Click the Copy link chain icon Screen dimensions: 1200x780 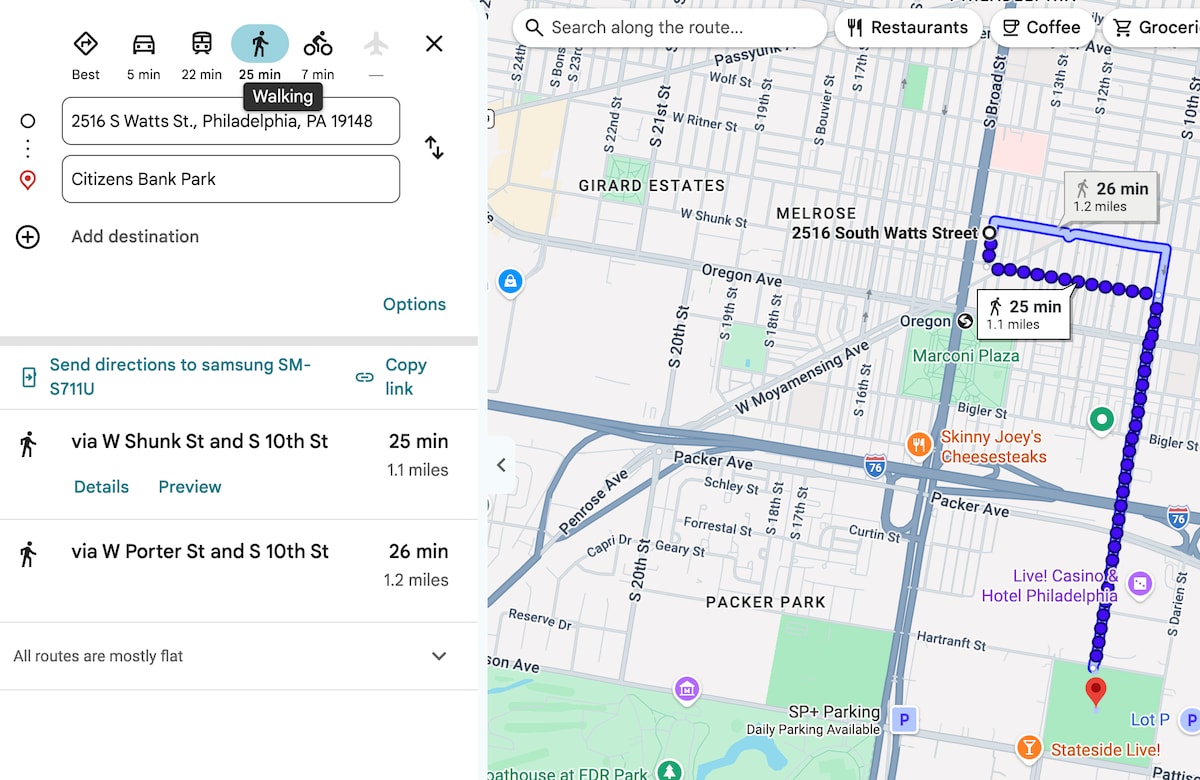[365, 377]
